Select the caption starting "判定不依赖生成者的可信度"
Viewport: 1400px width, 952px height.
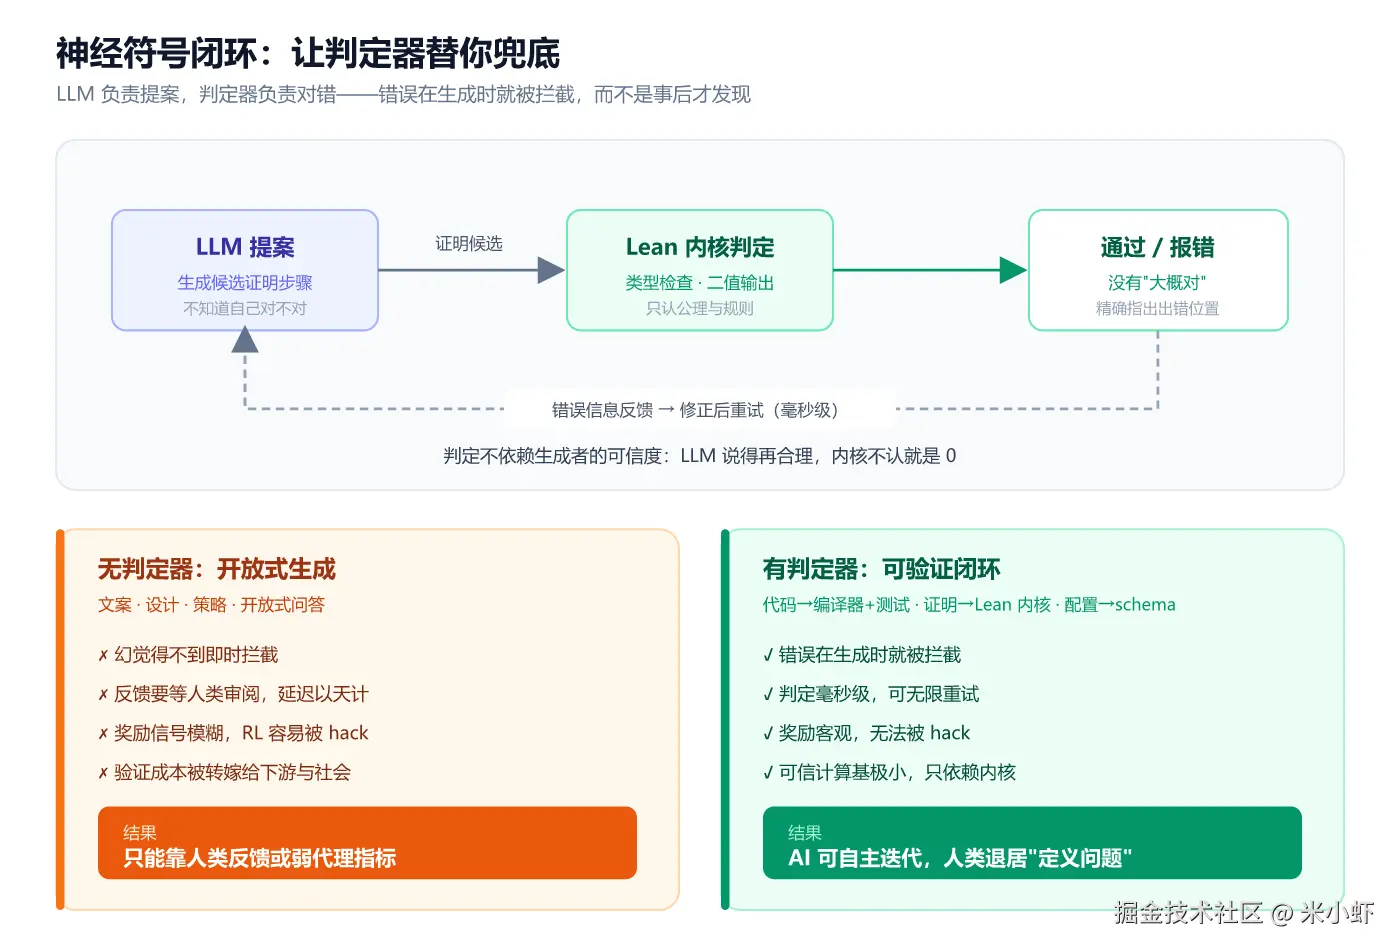pyautogui.click(x=700, y=456)
